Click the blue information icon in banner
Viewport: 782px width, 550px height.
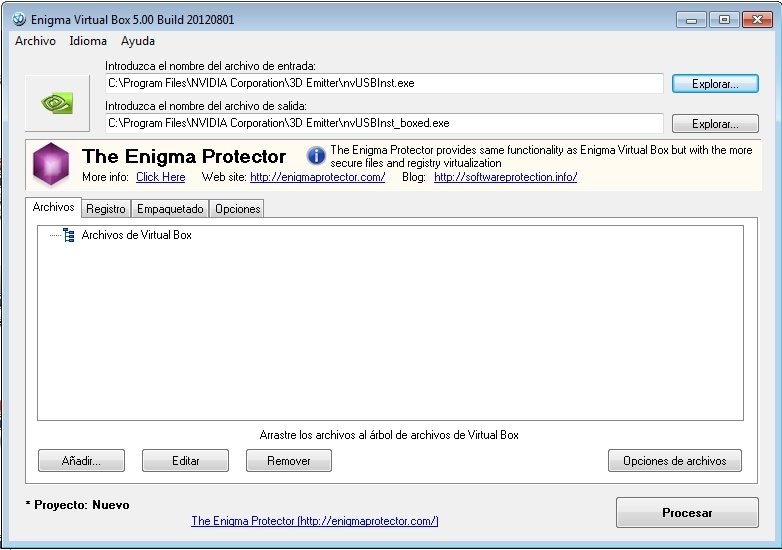(x=316, y=156)
